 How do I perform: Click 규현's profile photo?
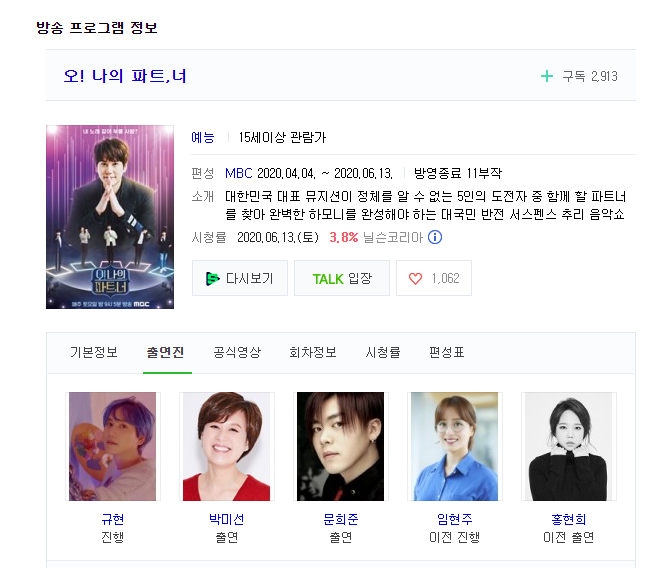click(x=112, y=447)
